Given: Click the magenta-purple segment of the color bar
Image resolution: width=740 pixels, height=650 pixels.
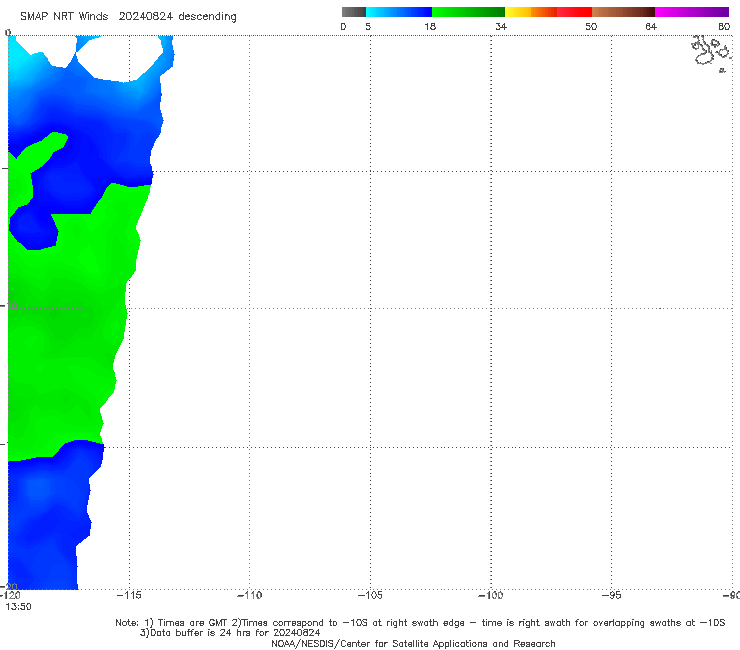Looking at the screenshot, I should (x=692, y=12).
